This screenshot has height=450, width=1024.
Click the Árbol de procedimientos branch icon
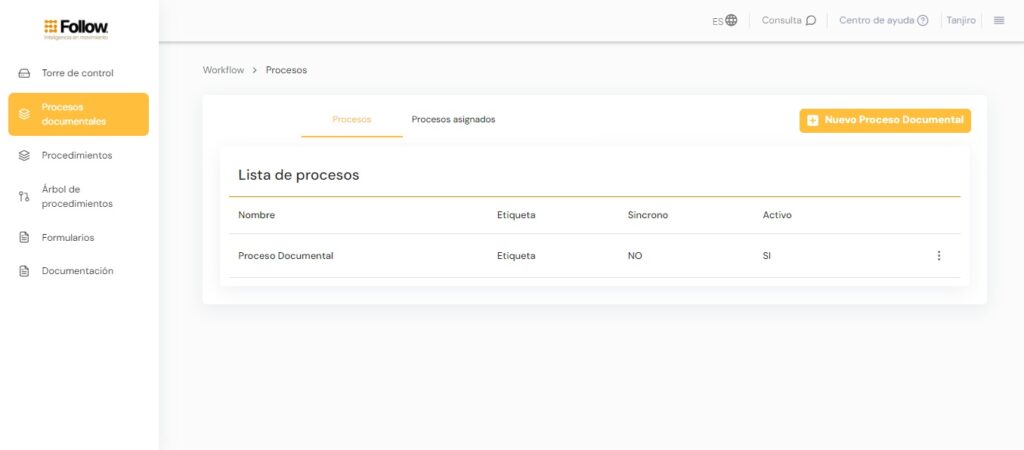(x=24, y=196)
